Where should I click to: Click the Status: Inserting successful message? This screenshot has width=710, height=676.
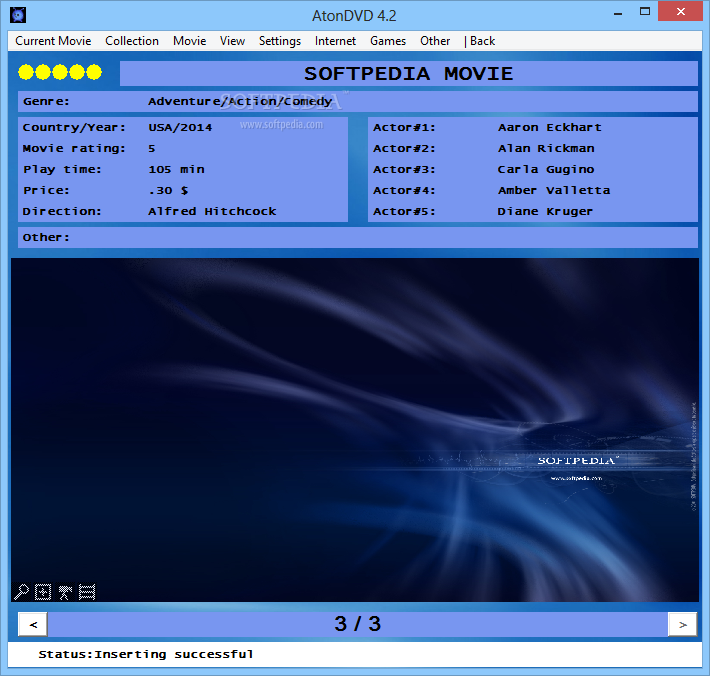tap(146, 654)
